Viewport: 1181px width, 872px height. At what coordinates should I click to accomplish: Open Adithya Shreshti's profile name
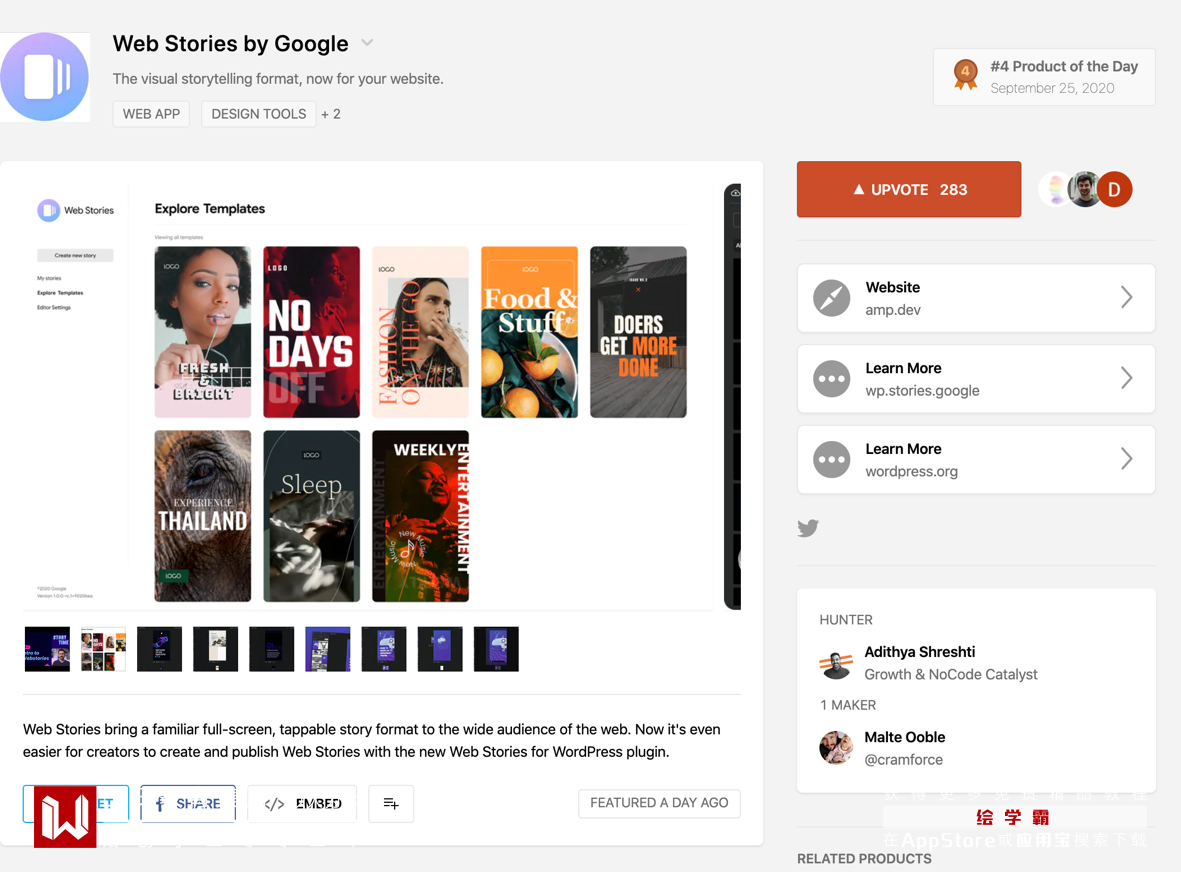click(x=919, y=652)
